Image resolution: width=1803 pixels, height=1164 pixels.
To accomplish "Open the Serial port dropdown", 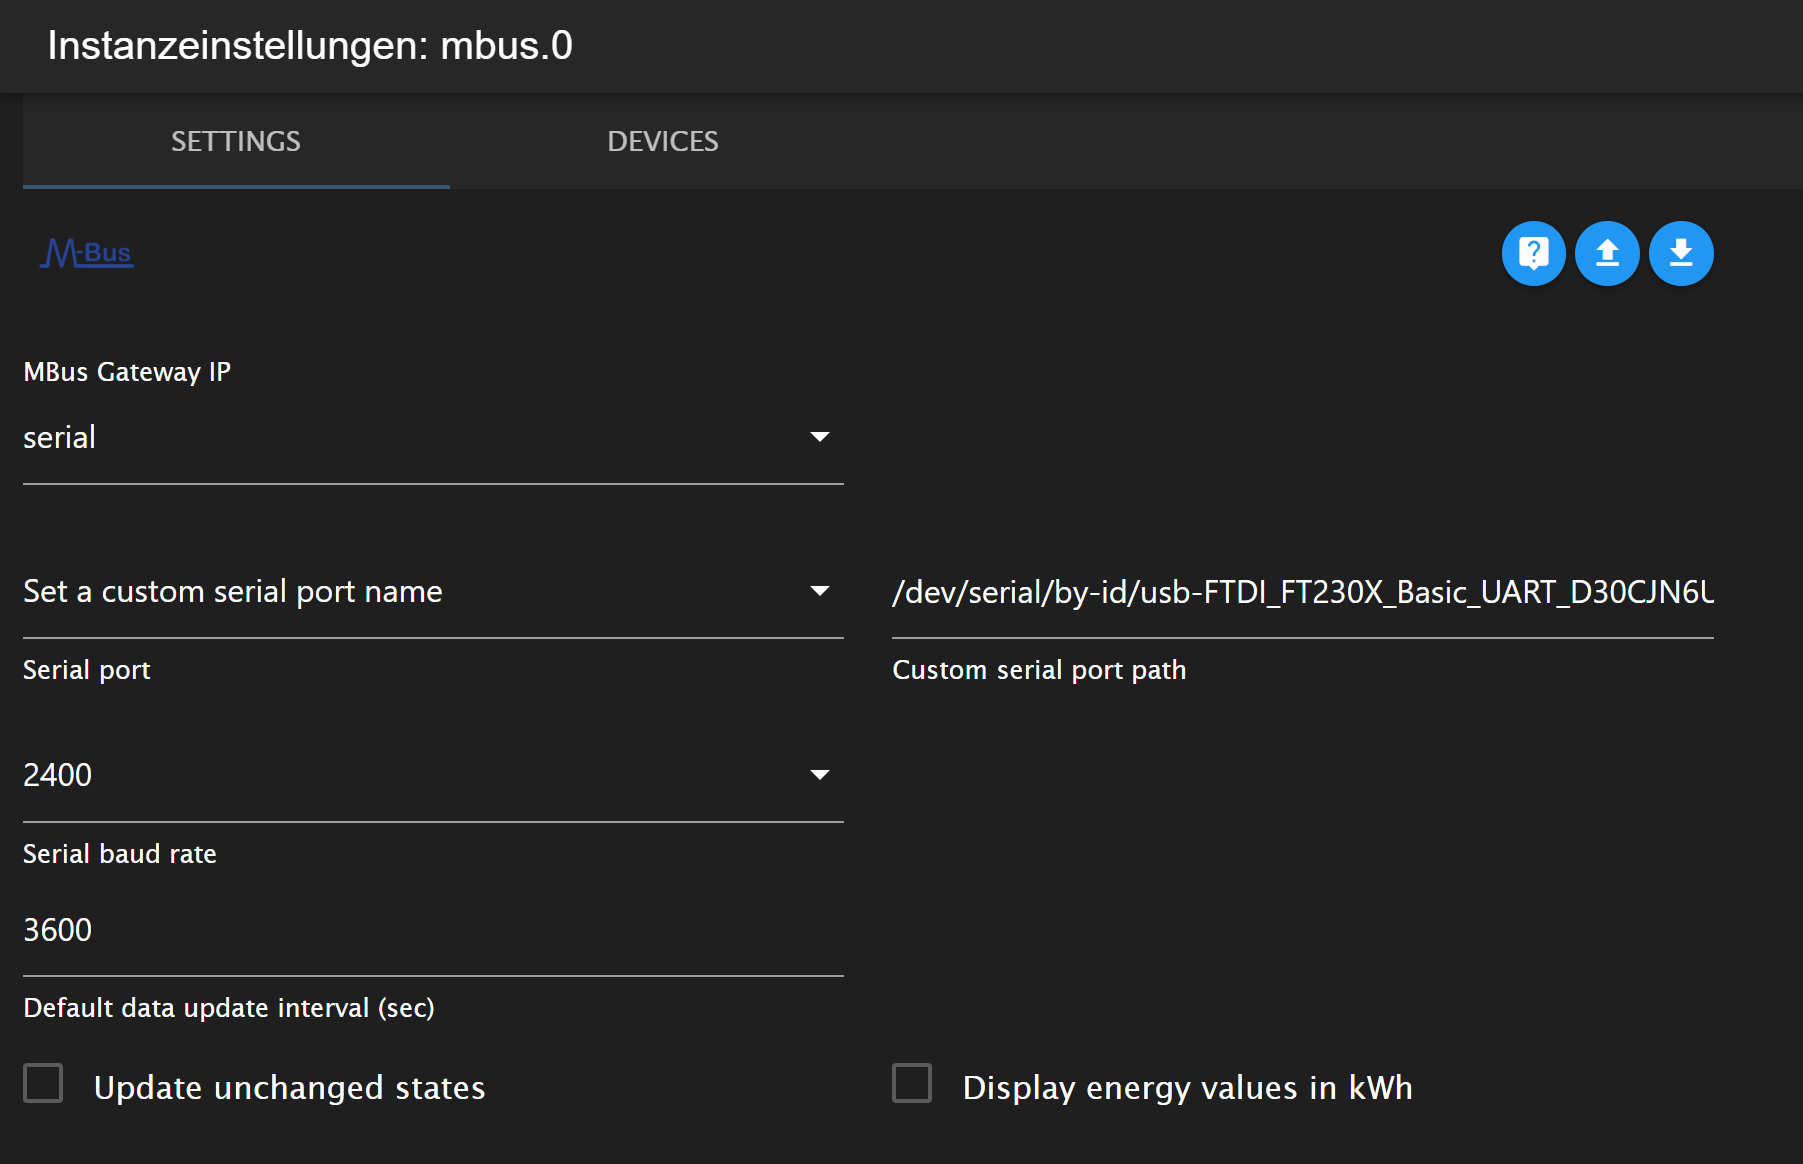I will [433, 592].
